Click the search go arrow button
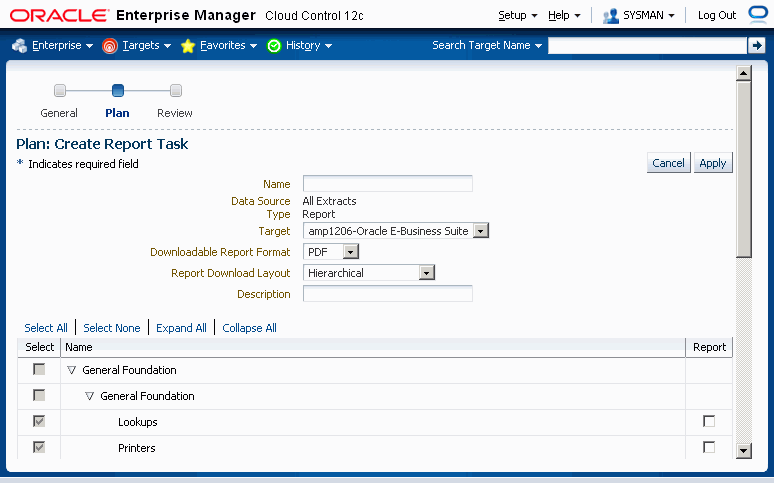The image size is (774, 483). tap(756, 45)
